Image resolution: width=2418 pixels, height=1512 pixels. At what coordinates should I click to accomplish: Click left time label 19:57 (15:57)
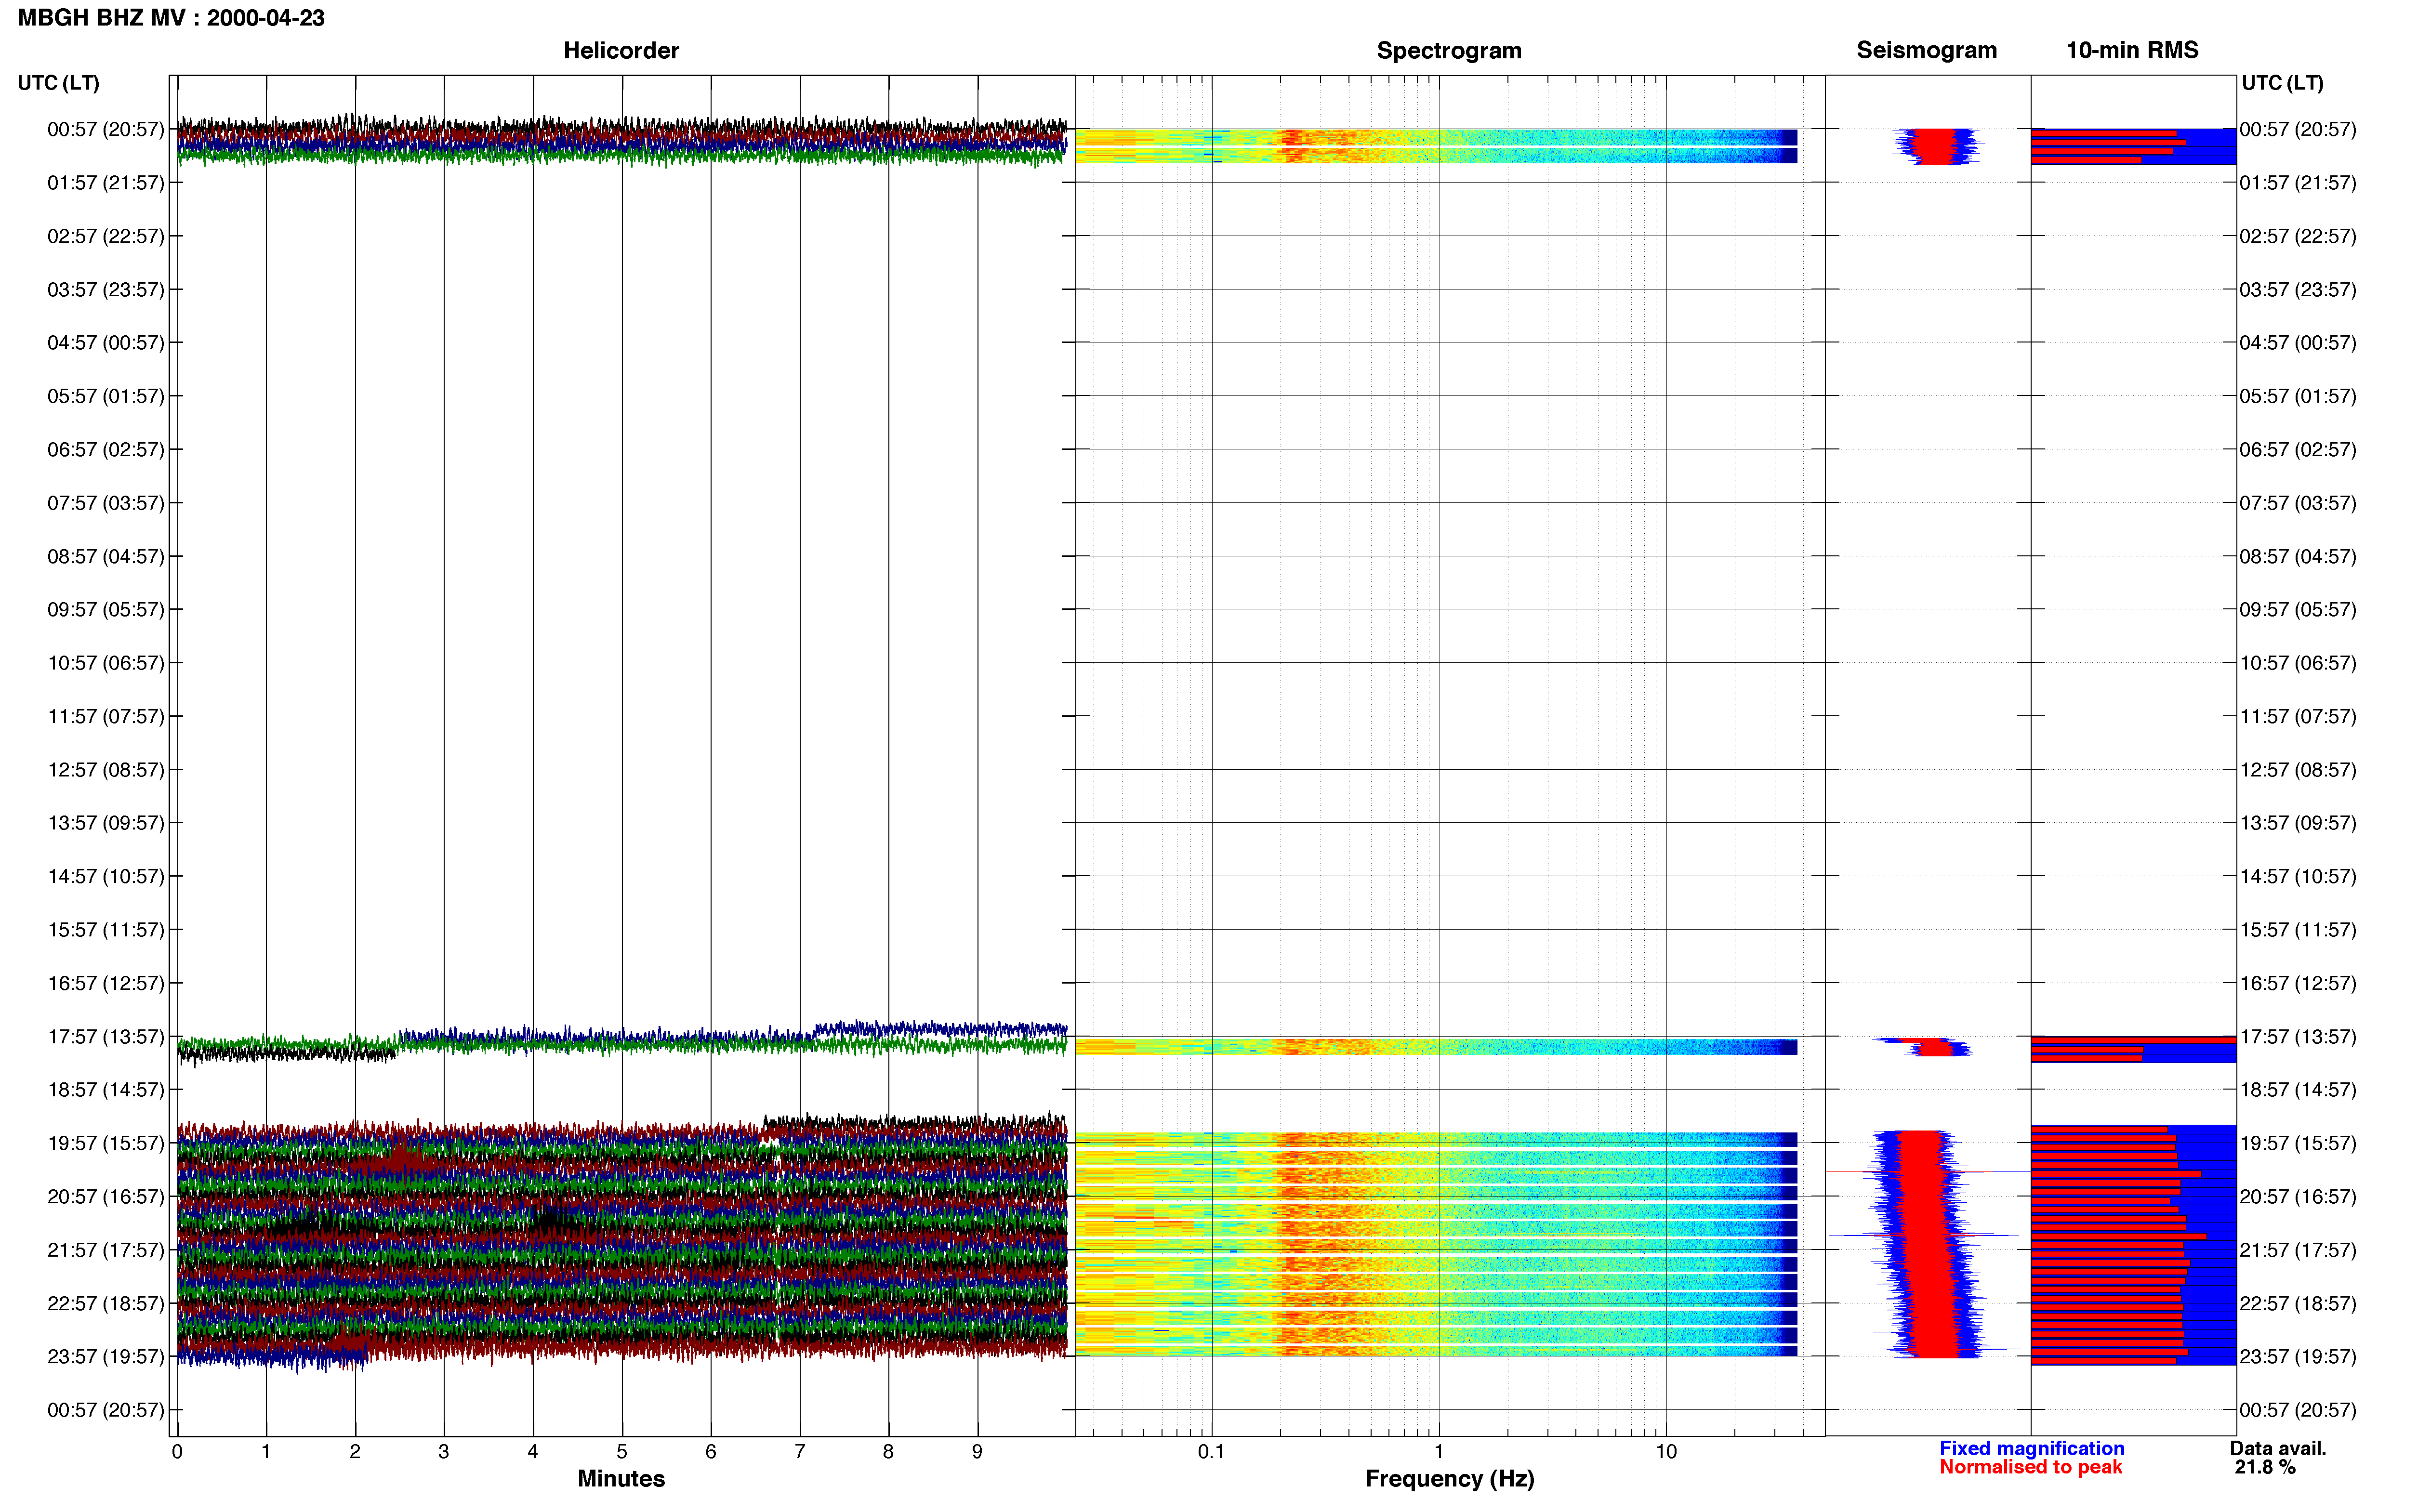tap(106, 1143)
